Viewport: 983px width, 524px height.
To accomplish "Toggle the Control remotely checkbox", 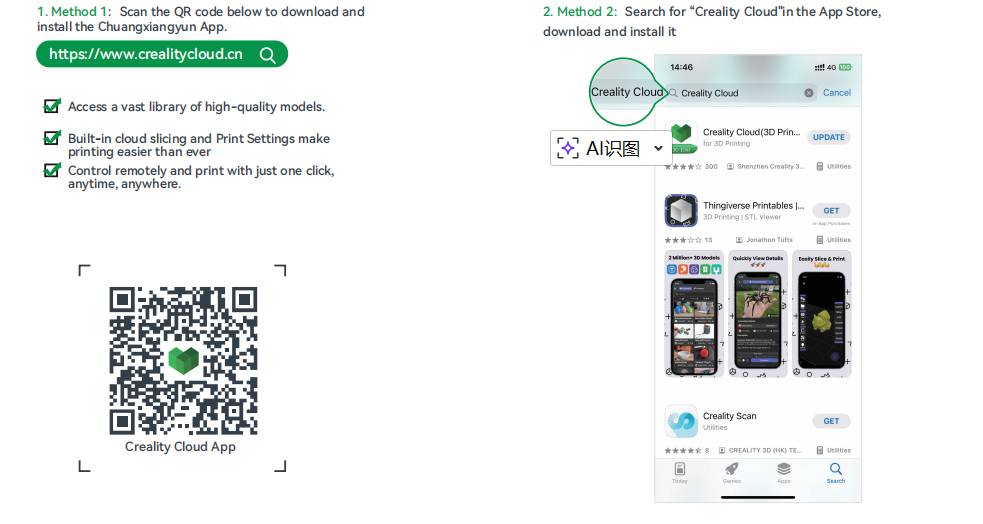I will coord(52,169).
